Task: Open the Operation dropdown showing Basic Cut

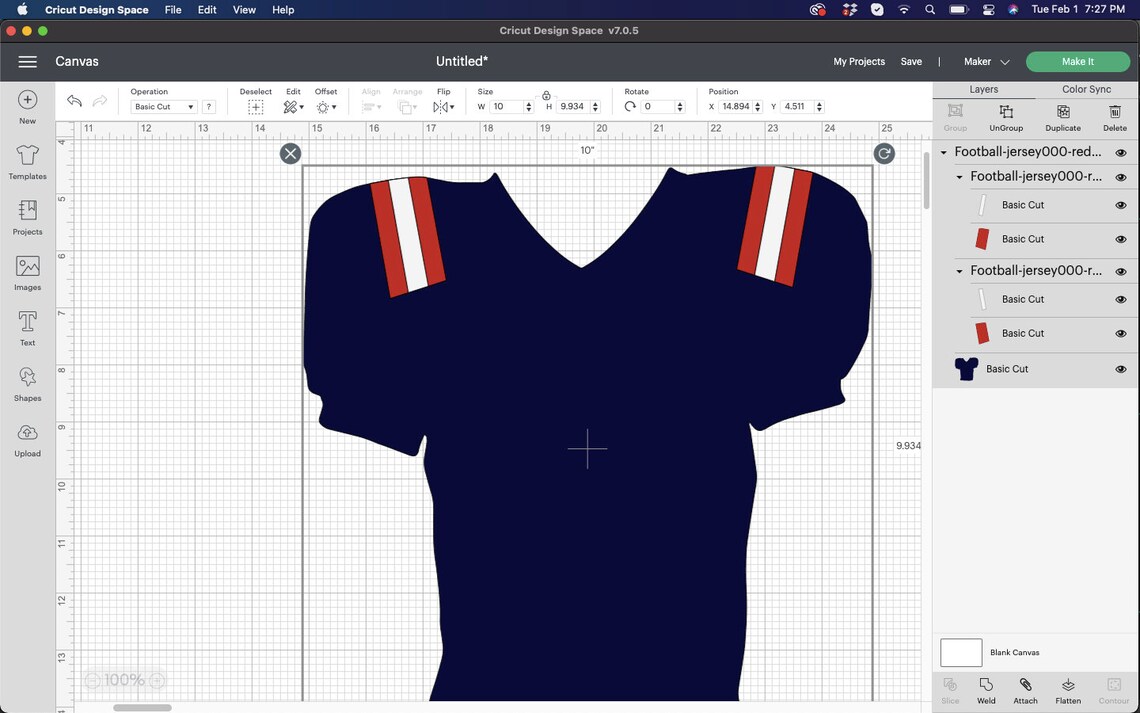Action: 163,106
